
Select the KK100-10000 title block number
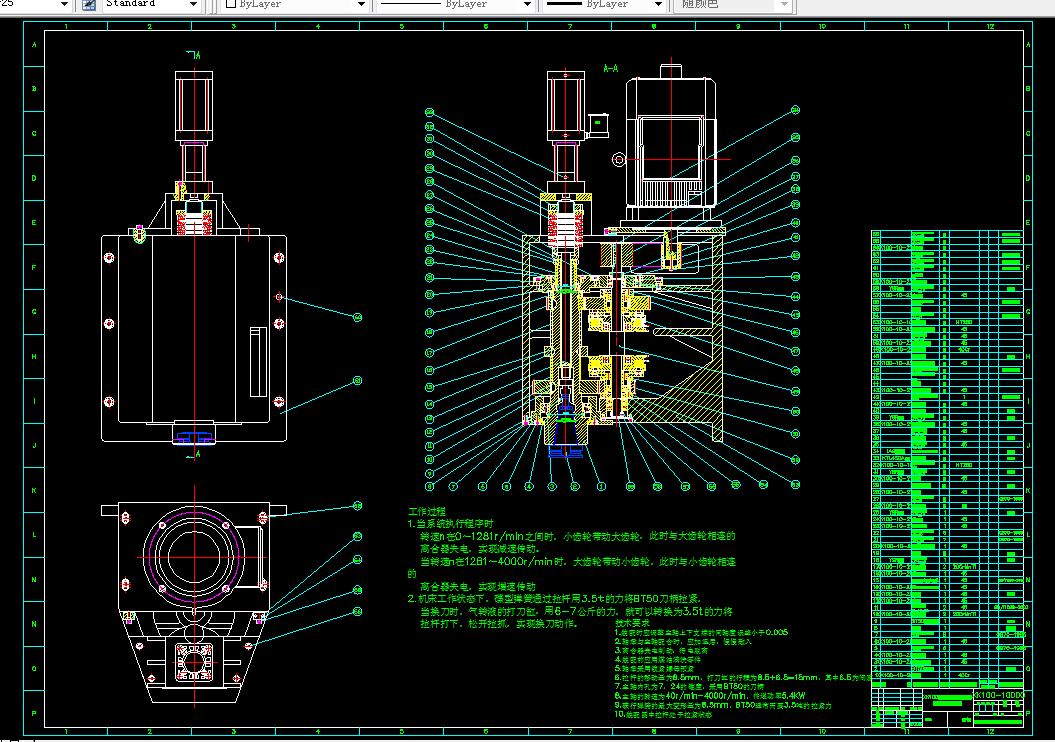click(x=999, y=695)
